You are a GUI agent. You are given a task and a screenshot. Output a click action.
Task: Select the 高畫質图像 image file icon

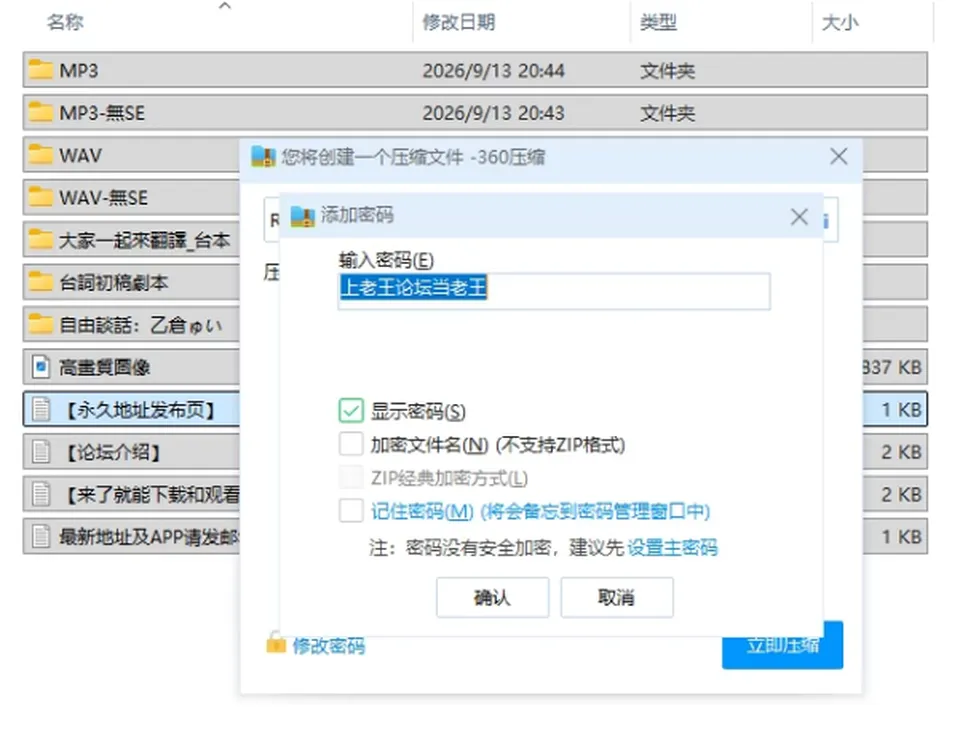tap(40, 367)
